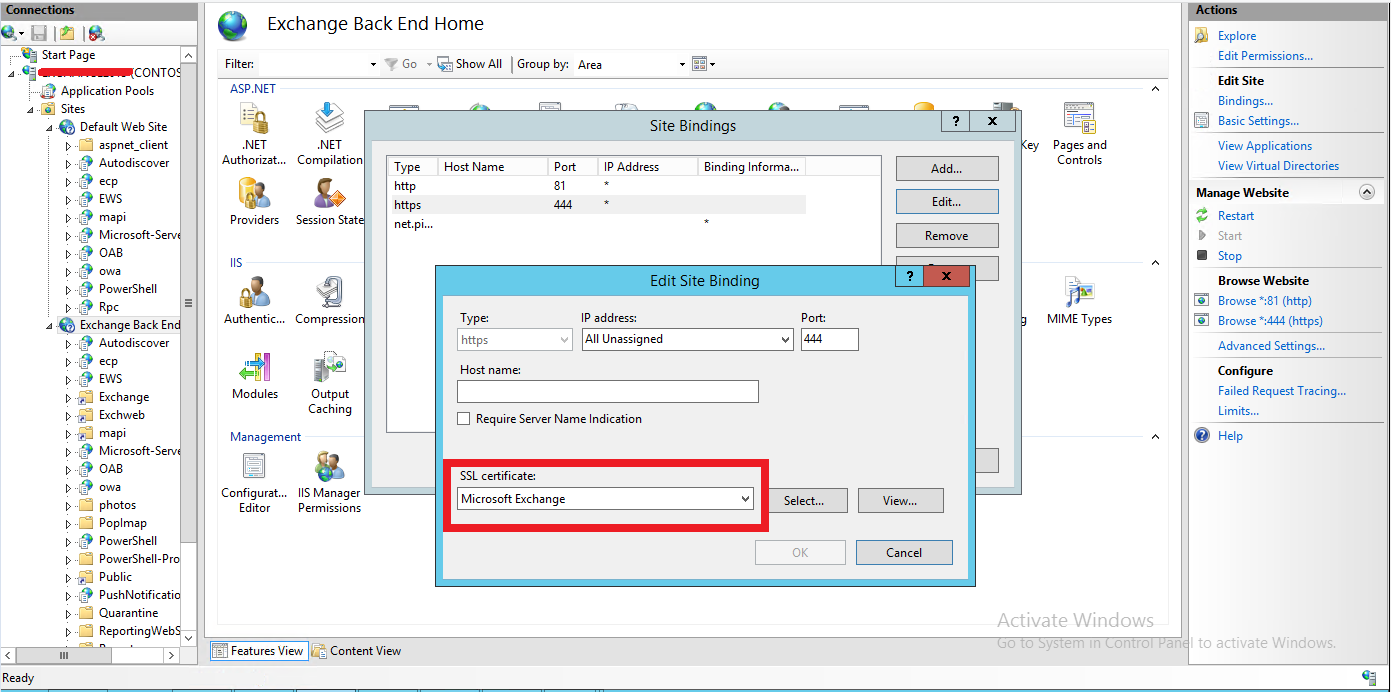Image resolution: width=1391 pixels, height=692 pixels.
Task: Open the IP address dropdown
Action: tap(784, 339)
